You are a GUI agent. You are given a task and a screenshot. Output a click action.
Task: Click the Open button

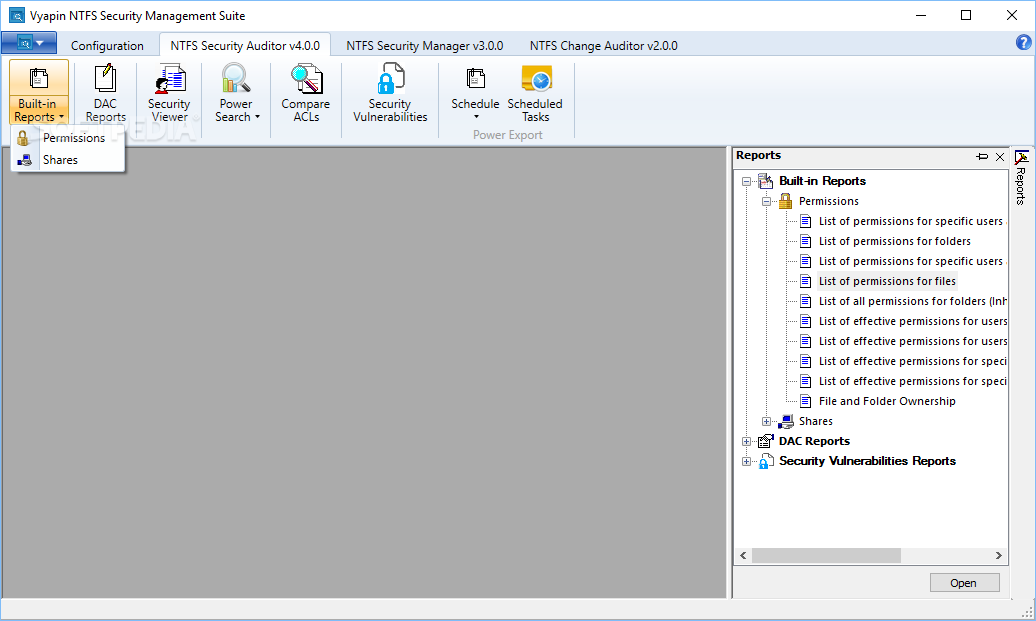[964, 583]
